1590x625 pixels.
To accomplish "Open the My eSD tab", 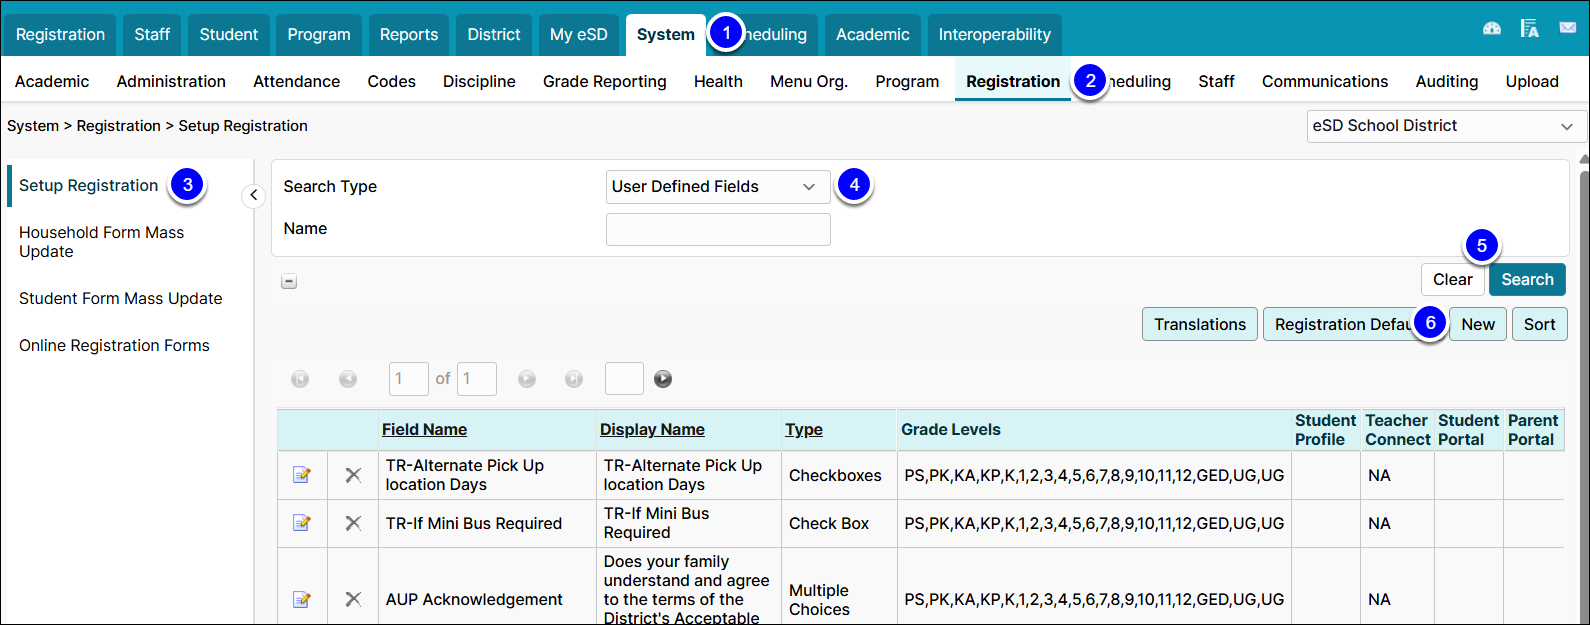I will pos(579,35).
